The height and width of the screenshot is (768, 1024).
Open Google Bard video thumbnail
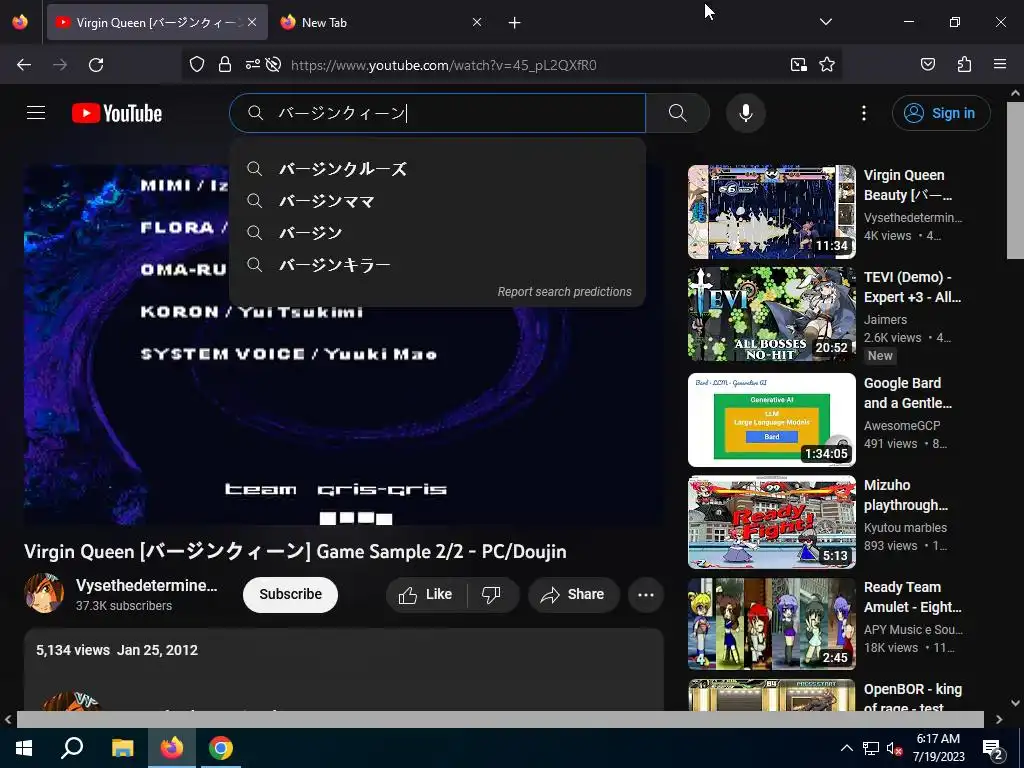point(771,419)
